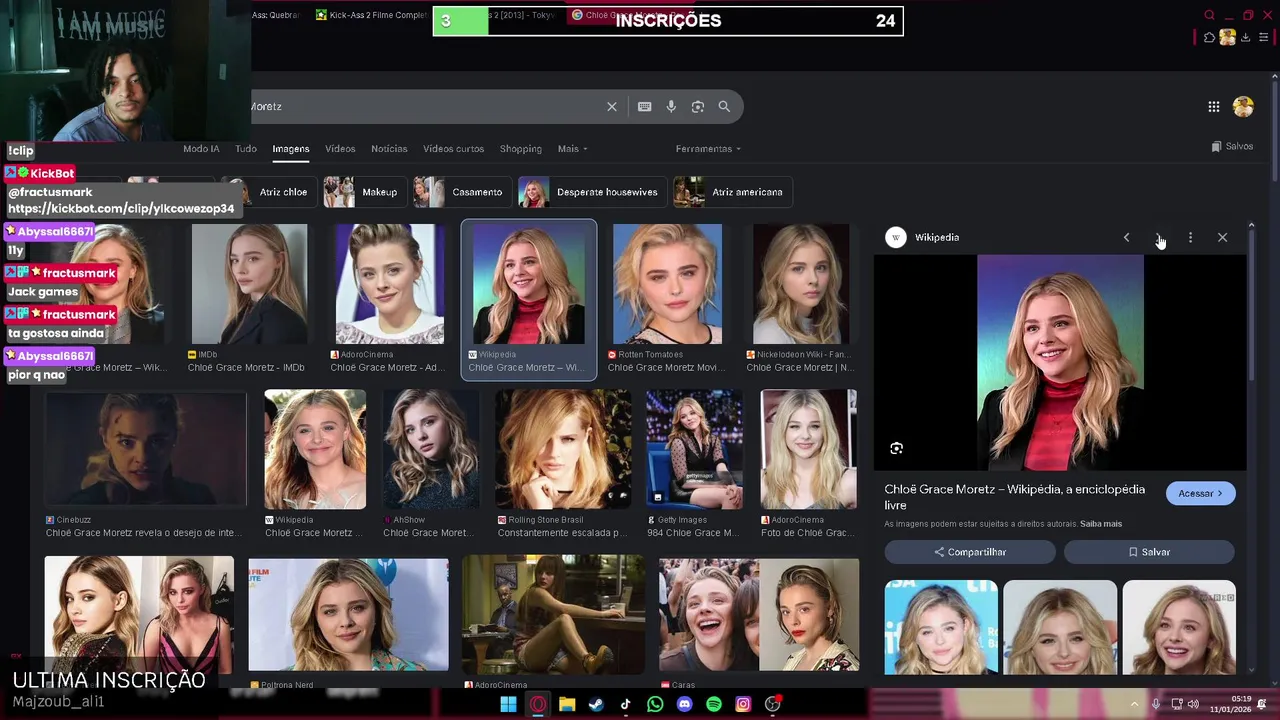Open WhatsApp from the taskbar
Screen dimensions: 1280x720
[655, 704]
